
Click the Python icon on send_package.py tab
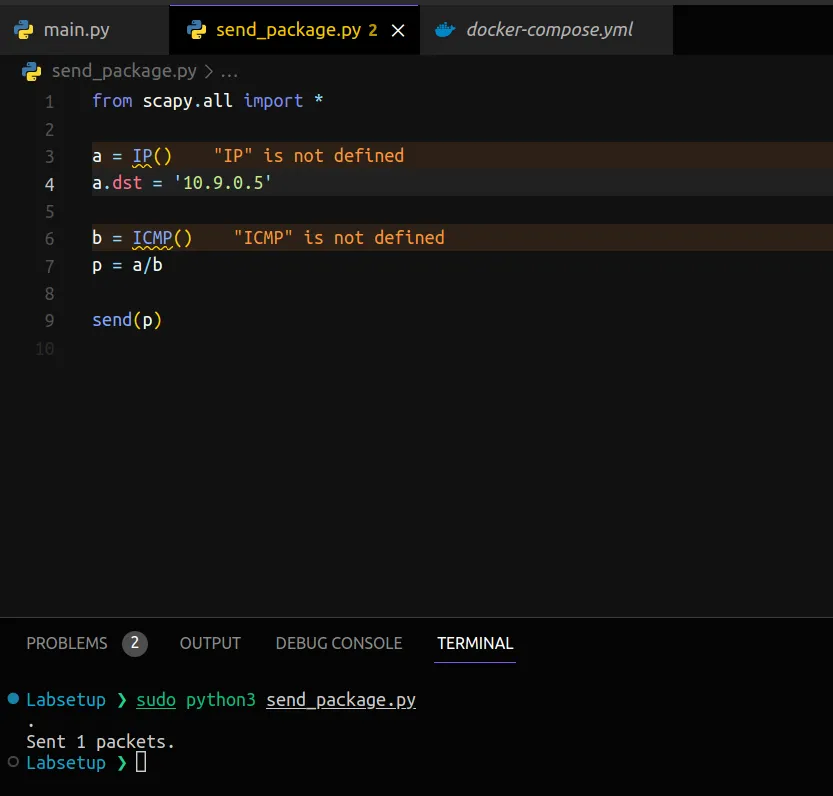(x=197, y=30)
